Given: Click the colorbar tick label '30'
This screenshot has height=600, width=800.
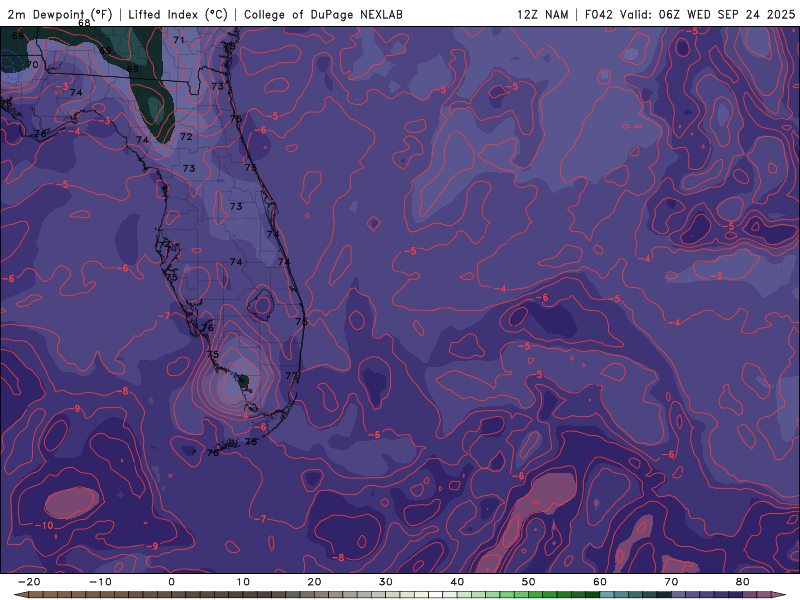Looking at the screenshot, I should coord(386,582).
